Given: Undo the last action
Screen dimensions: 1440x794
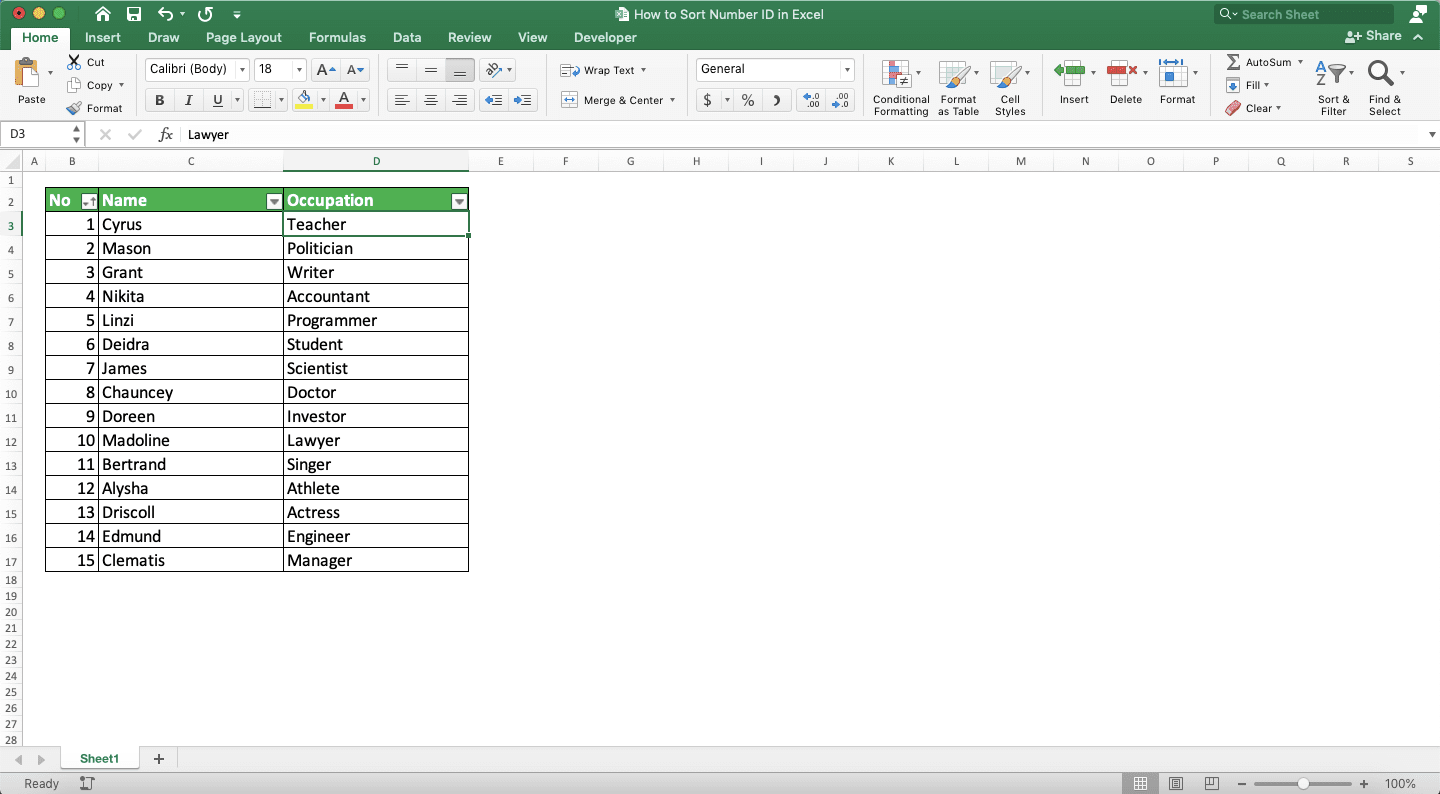Looking at the screenshot, I should click(166, 14).
